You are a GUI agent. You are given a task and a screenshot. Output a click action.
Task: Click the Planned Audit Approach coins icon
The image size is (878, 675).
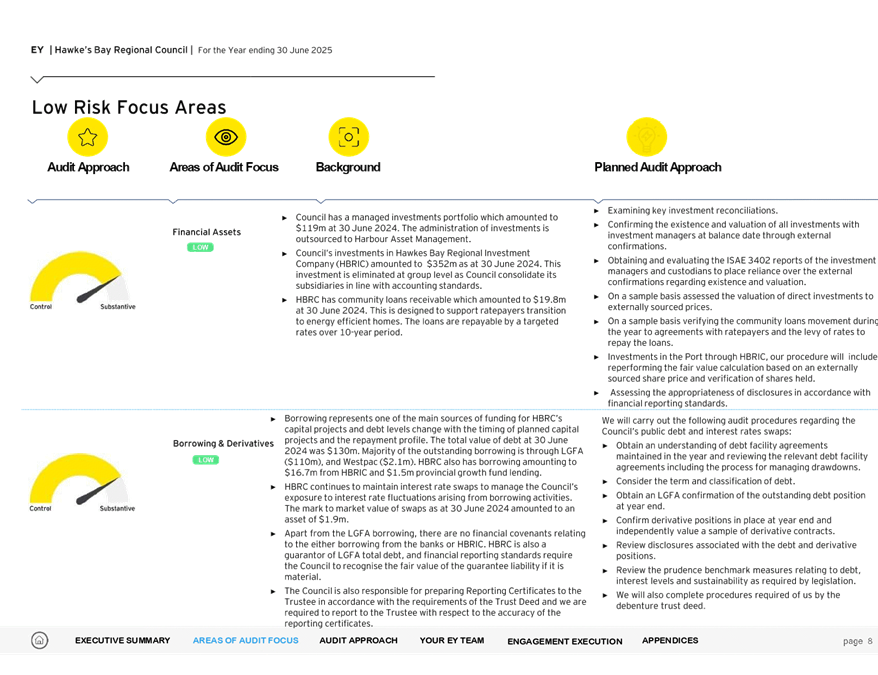pyautogui.click(x=647, y=138)
